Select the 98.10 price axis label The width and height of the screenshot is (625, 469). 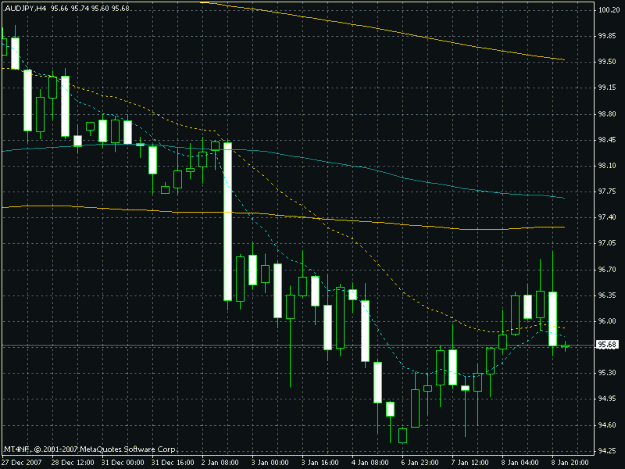click(x=606, y=166)
